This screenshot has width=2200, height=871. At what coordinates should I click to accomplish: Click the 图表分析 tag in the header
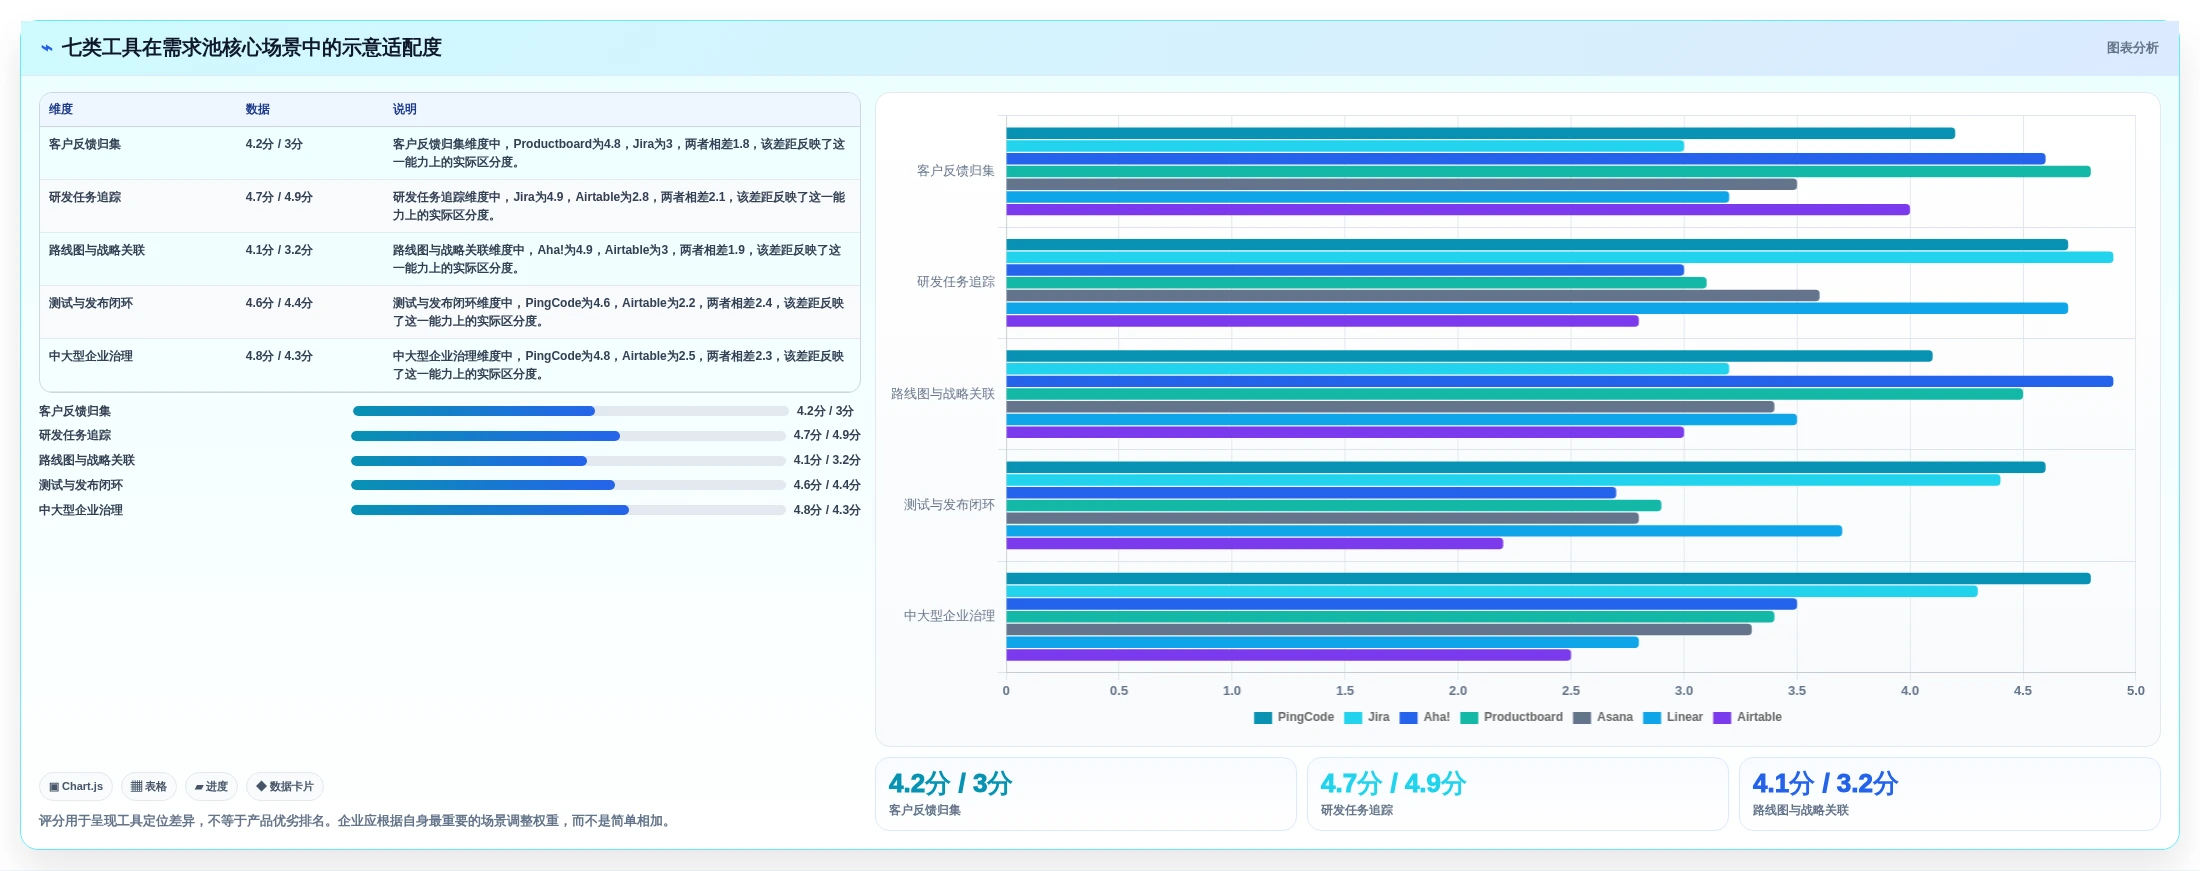pos(2132,48)
